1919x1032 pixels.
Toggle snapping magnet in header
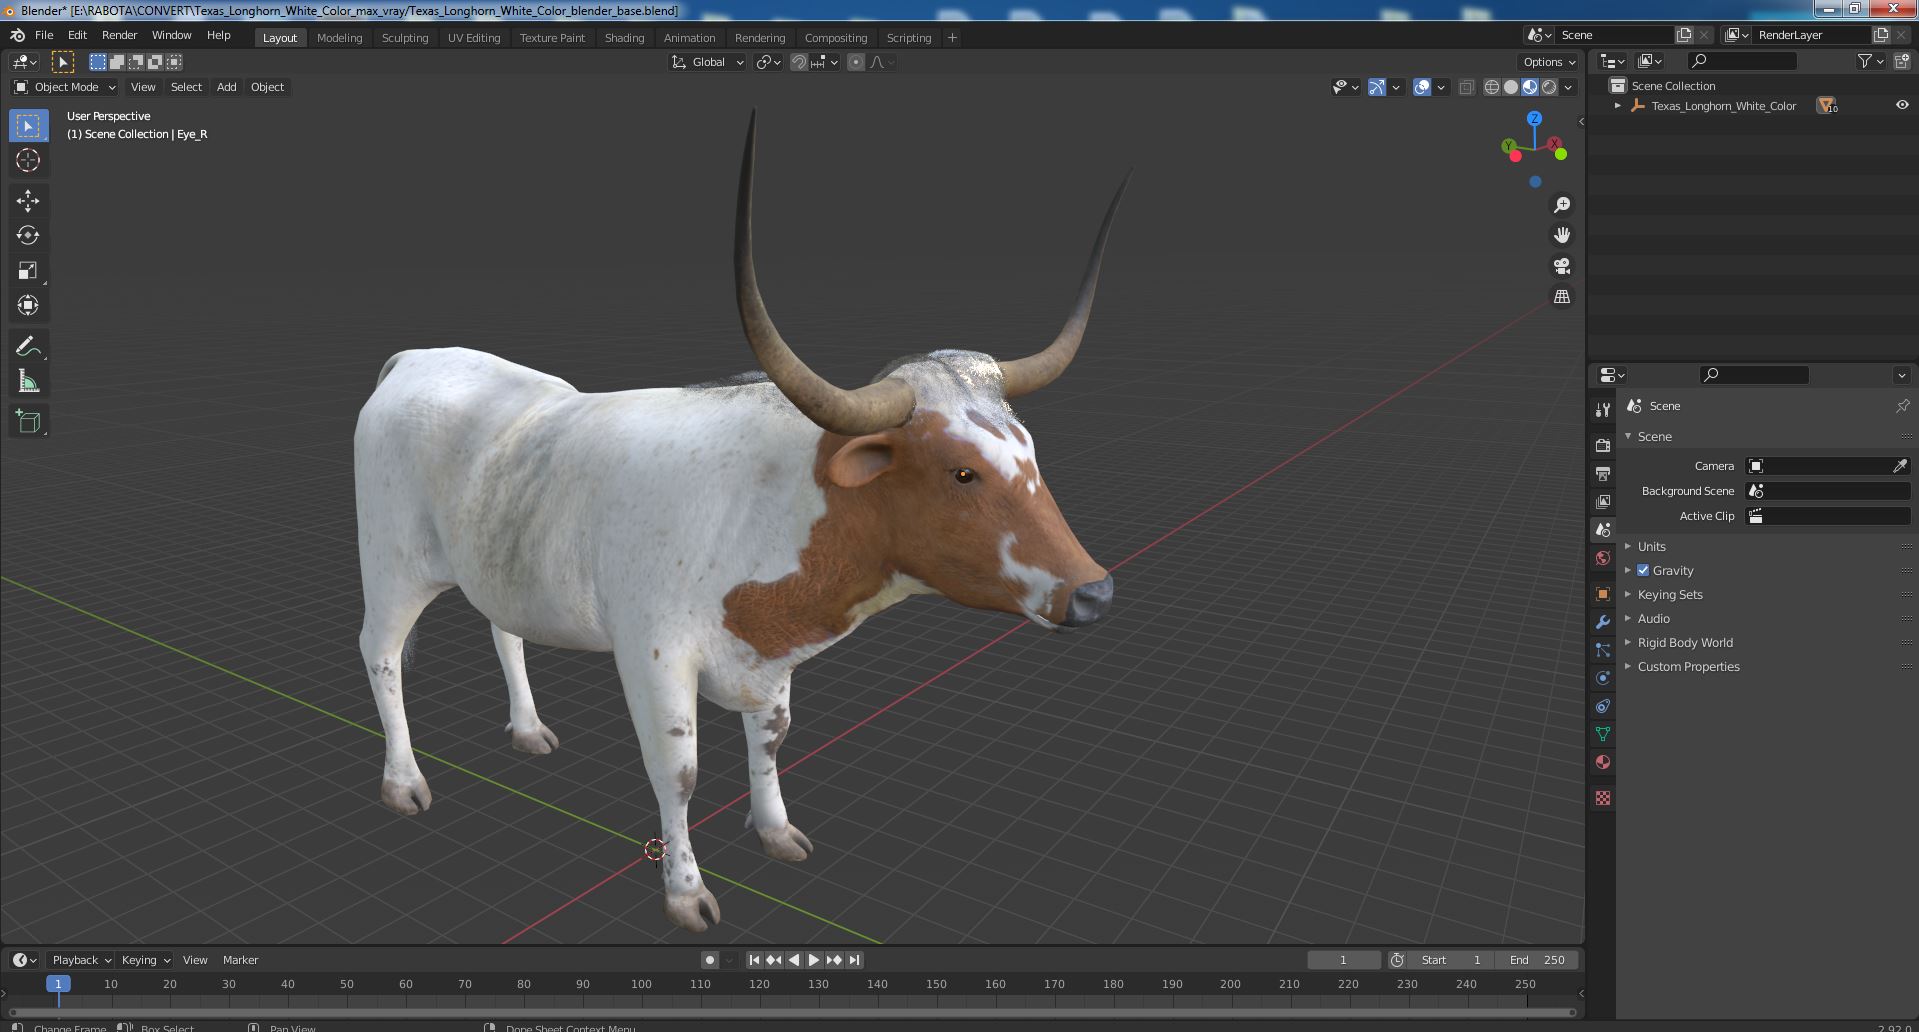[799, 62]
